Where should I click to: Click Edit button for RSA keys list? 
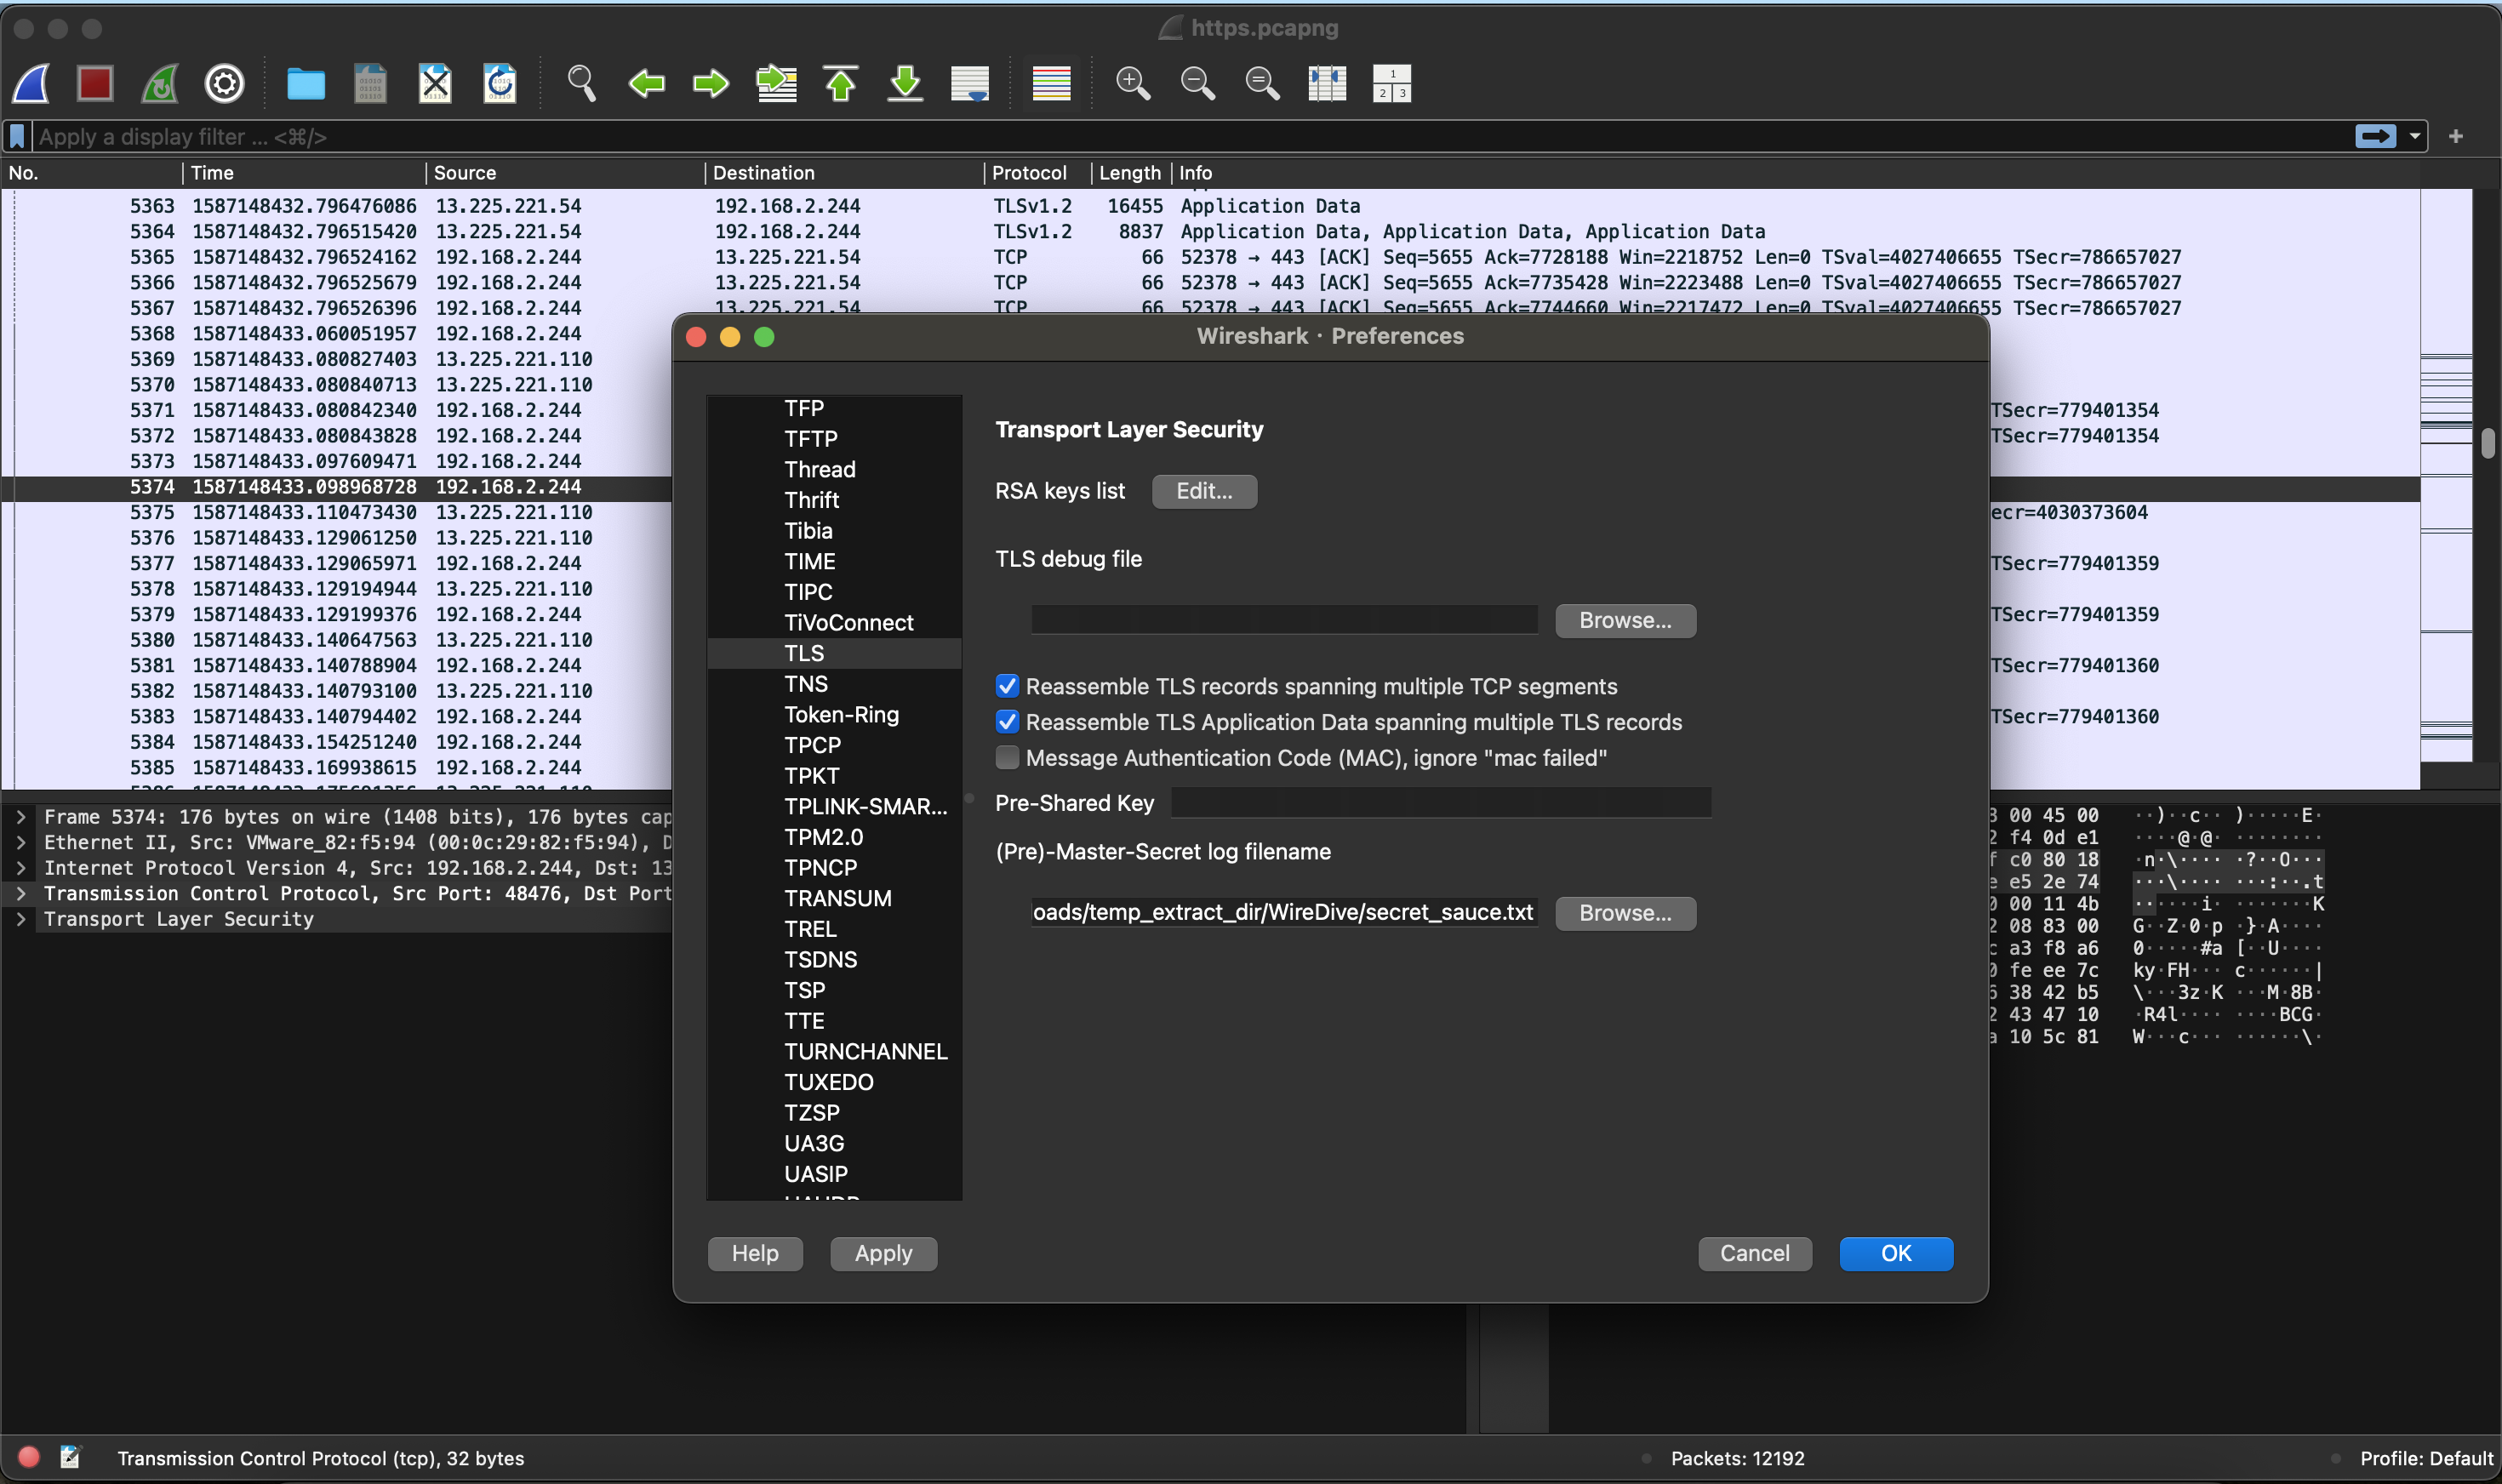pos(1204,491)
